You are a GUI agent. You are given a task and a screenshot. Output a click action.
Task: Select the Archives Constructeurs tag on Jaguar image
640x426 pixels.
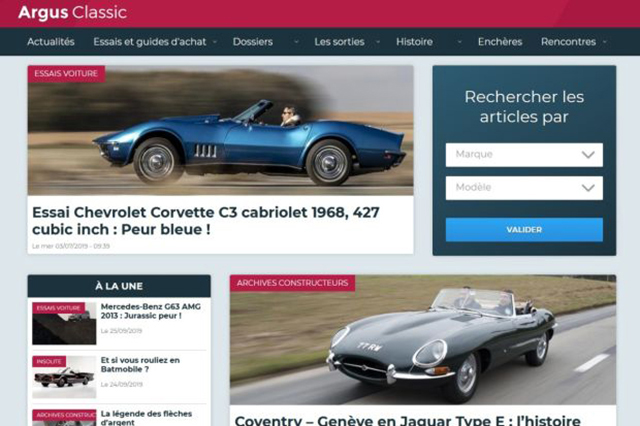(x=292, y=283)
